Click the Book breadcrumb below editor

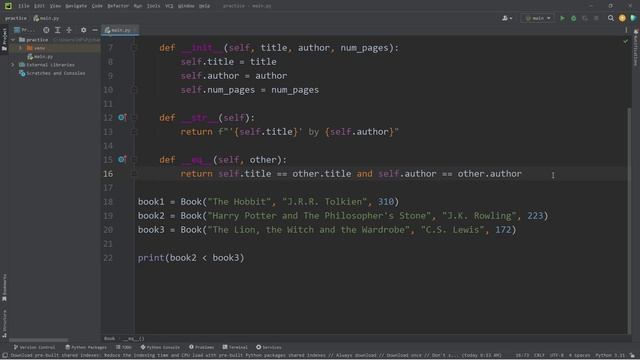(109, 338)
